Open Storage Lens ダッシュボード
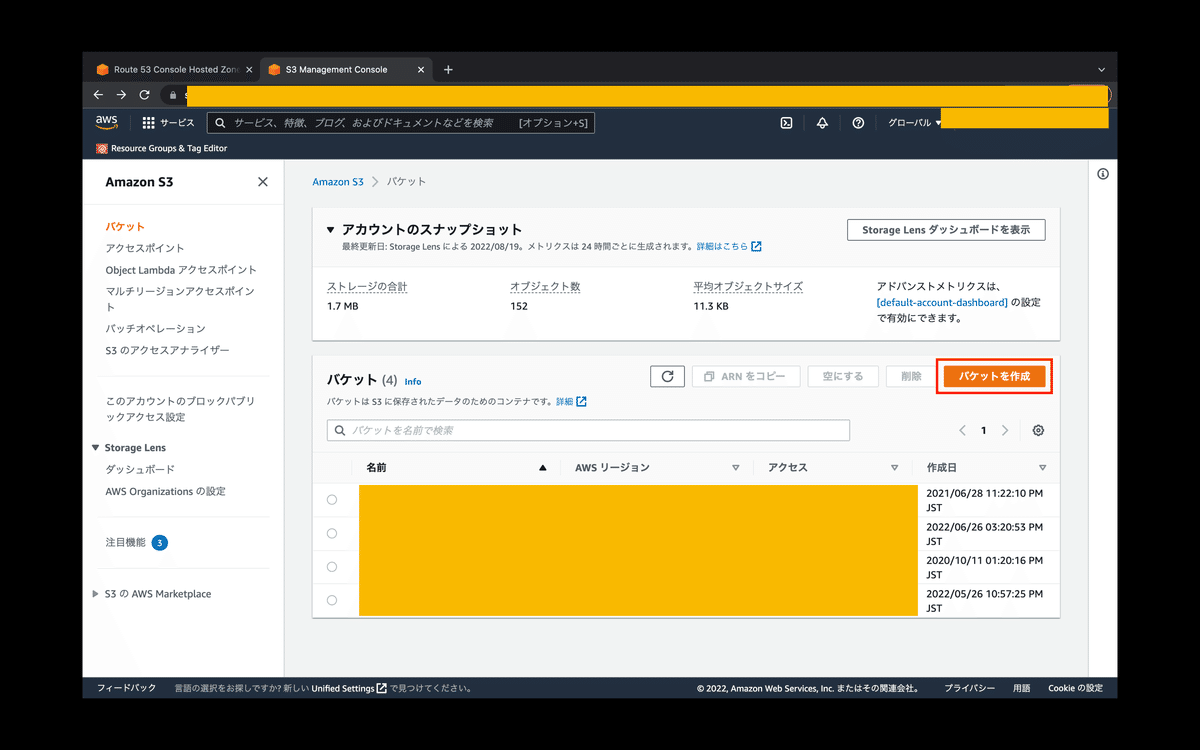 click(x=140, y=469)
